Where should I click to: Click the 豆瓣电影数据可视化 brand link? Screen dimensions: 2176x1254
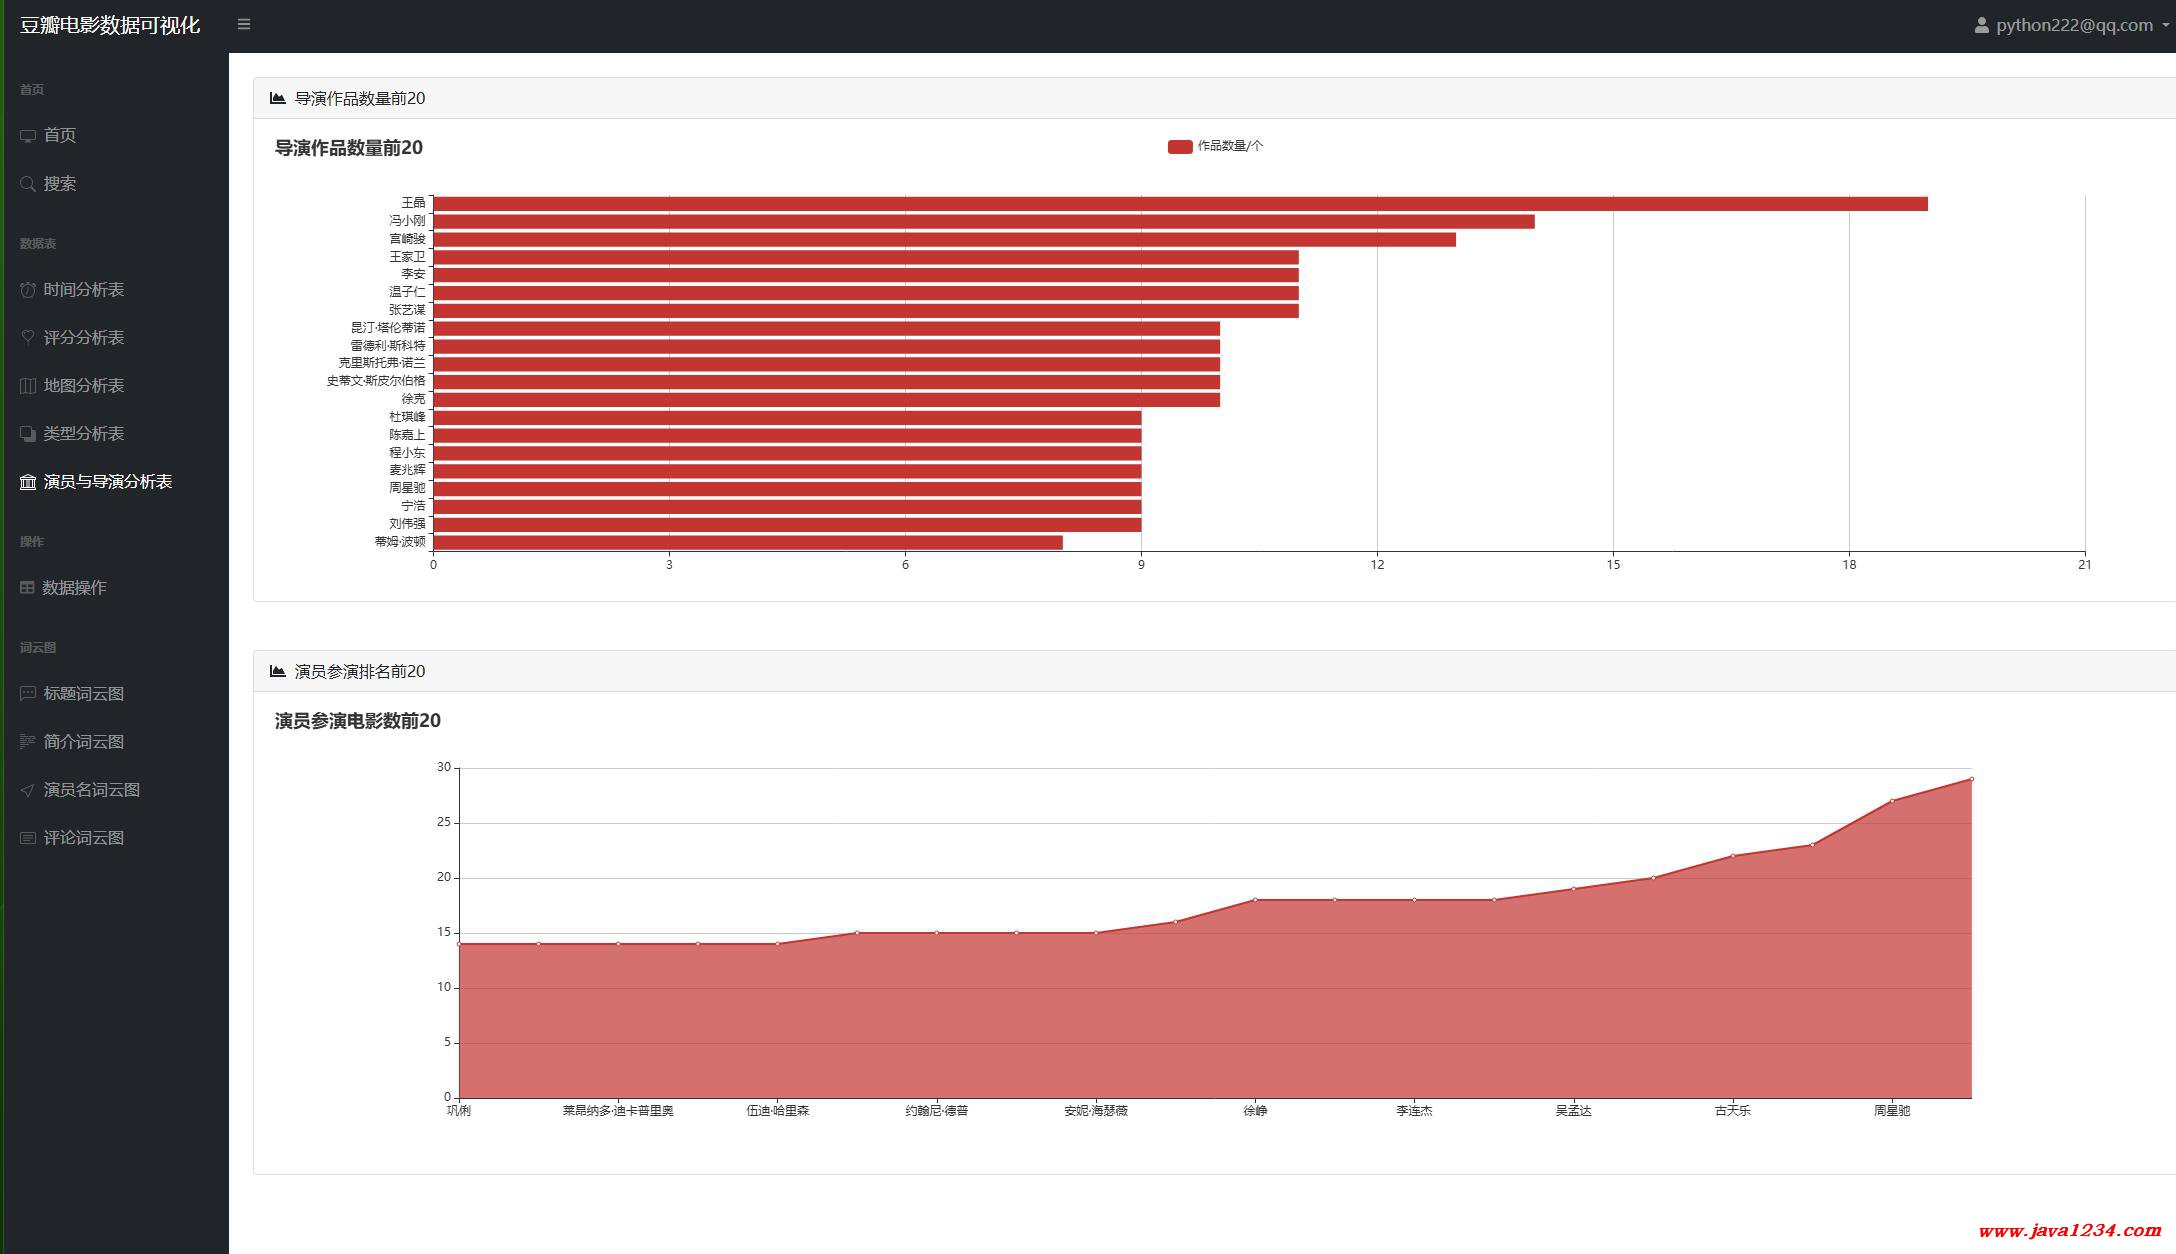point(110,26)
